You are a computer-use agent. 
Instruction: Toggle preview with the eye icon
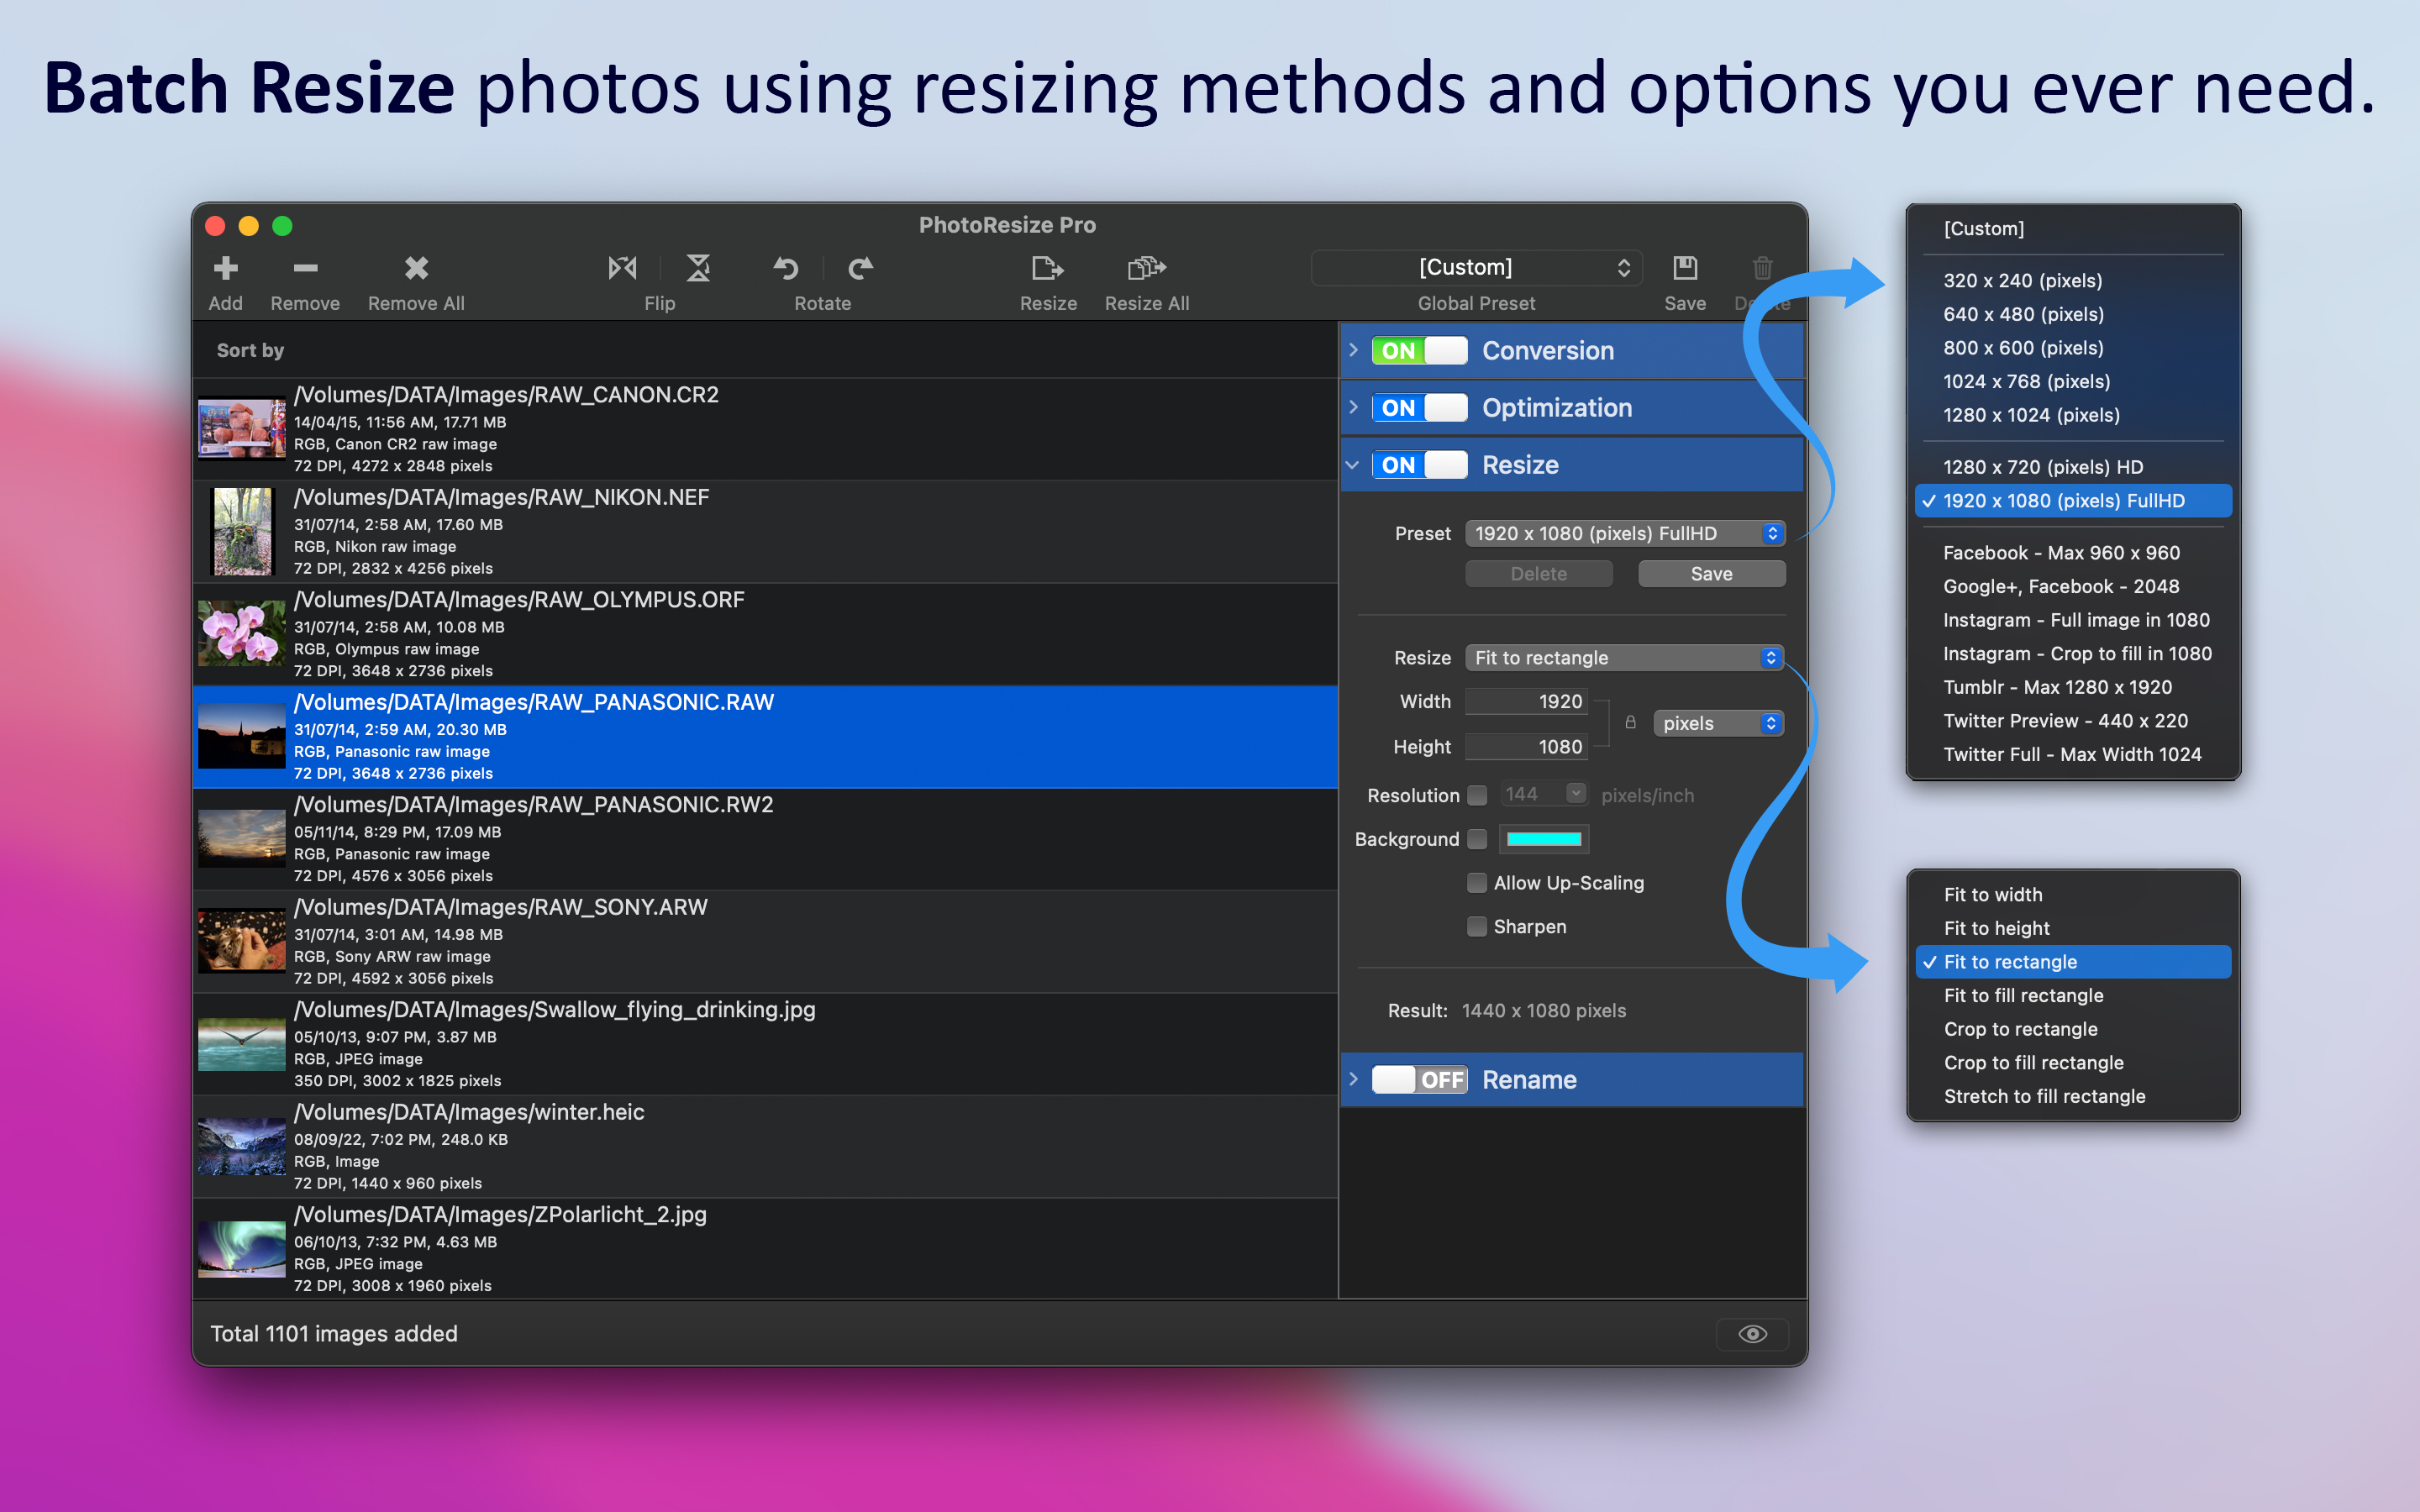click(1752, 1334)
